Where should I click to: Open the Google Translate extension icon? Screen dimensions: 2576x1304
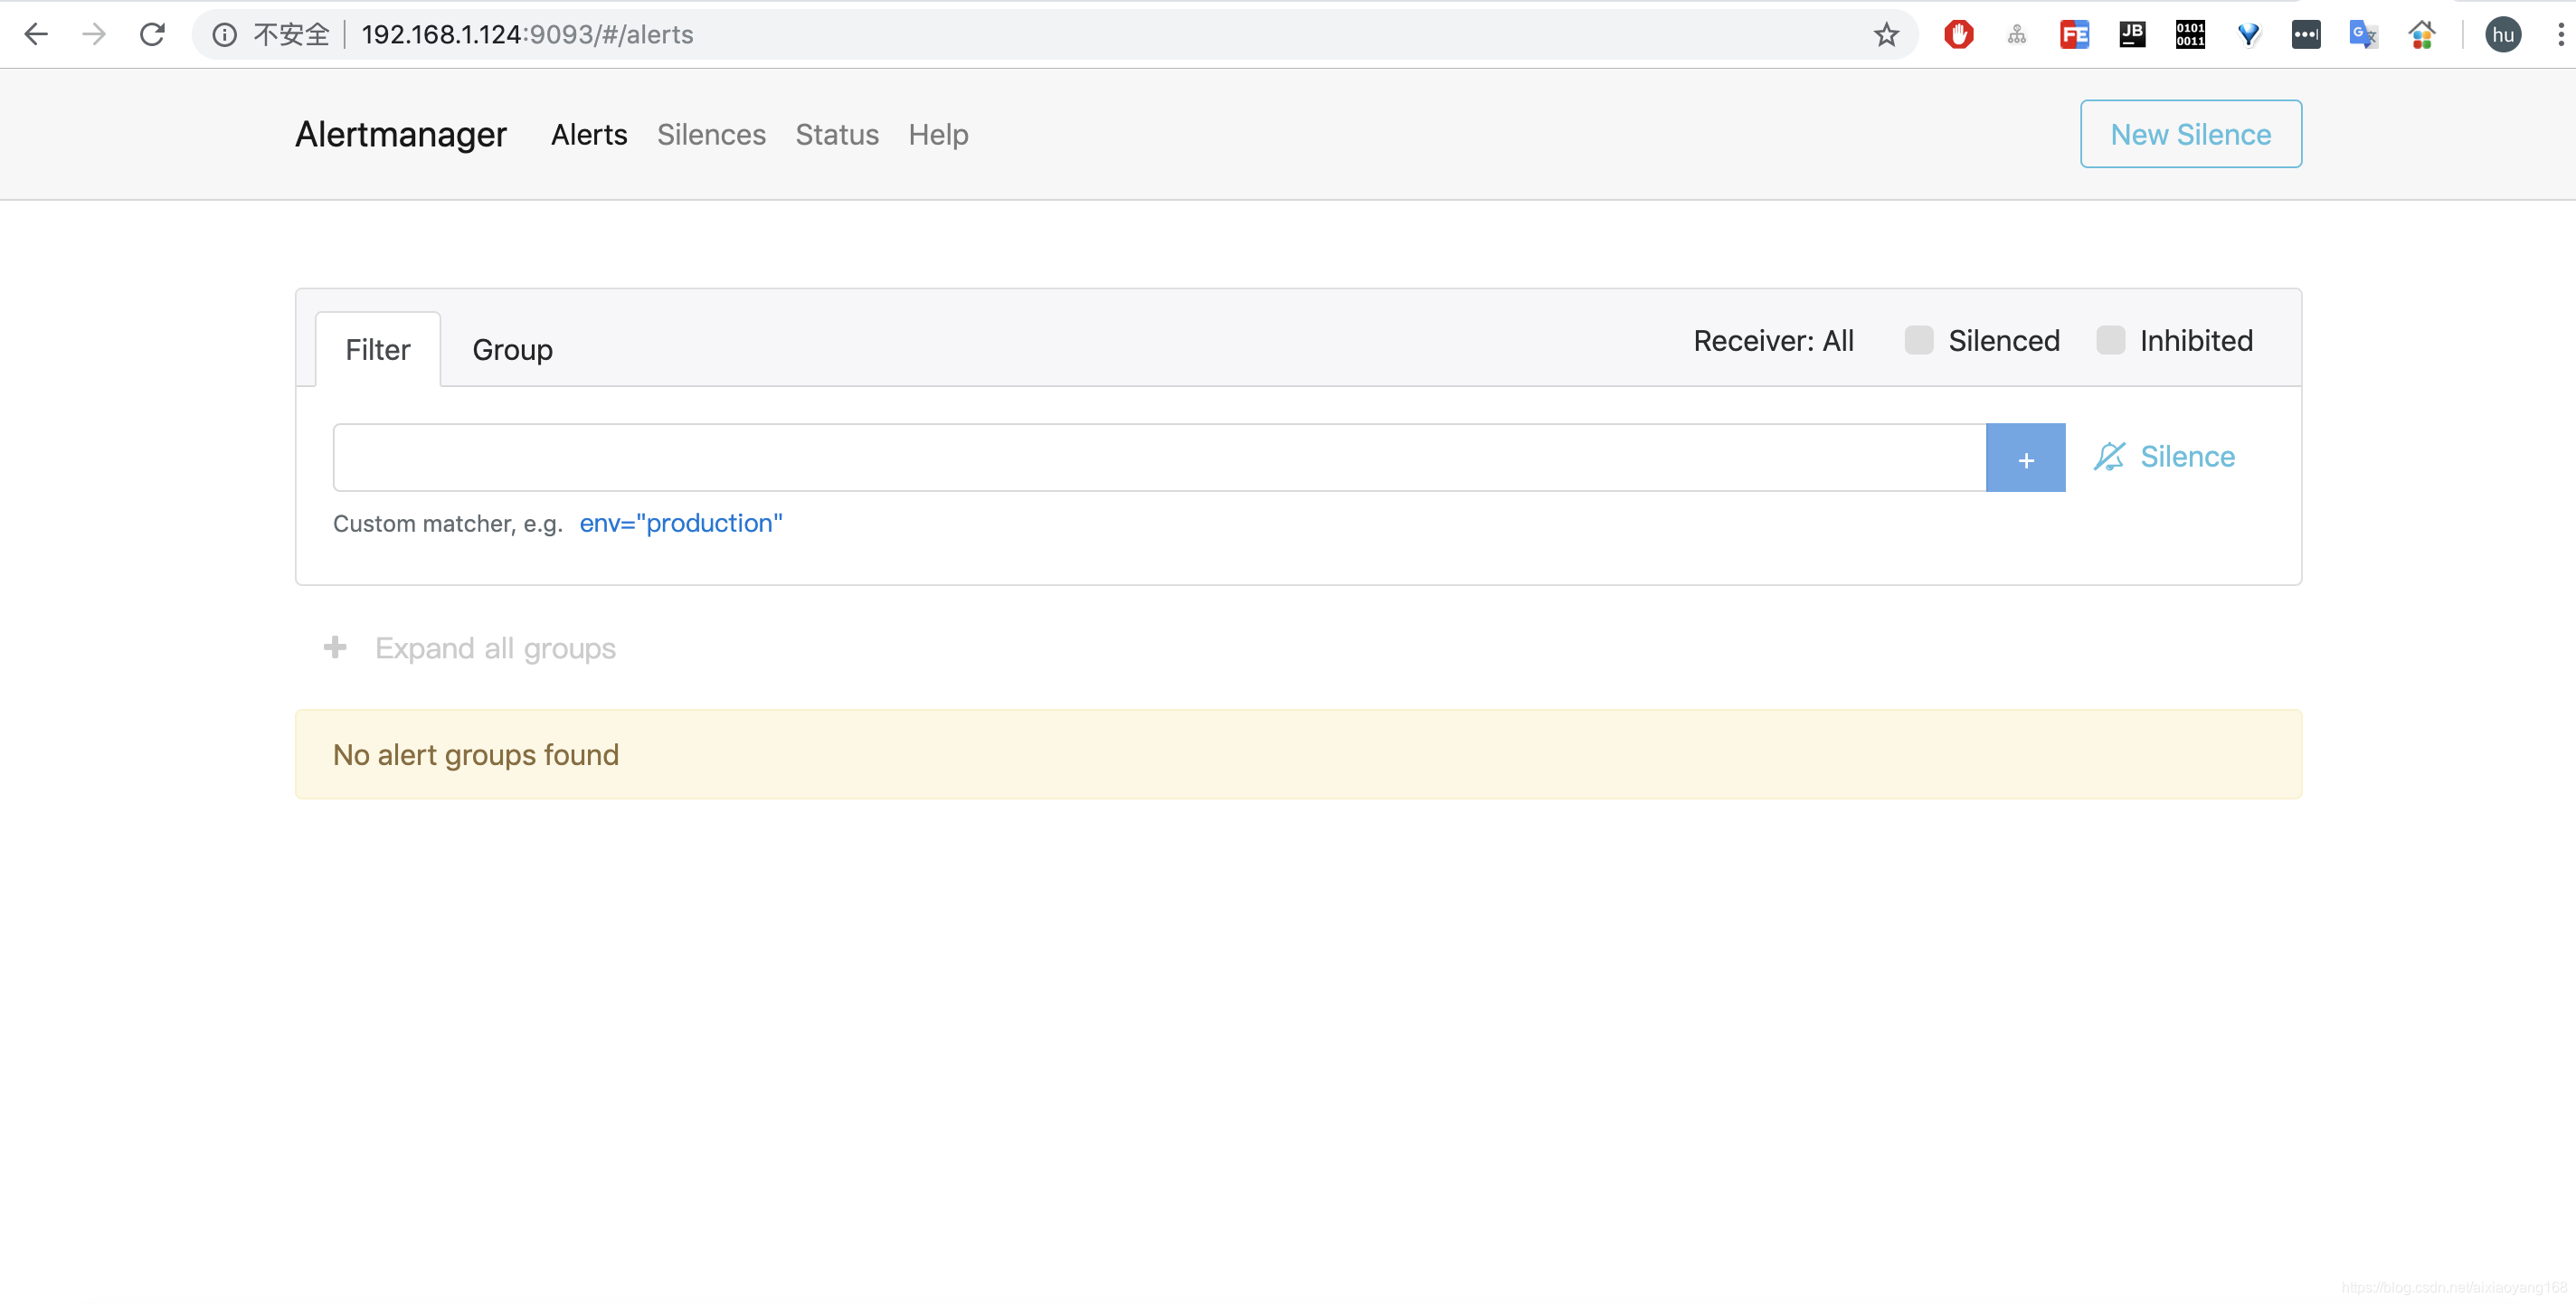click(x=2363, y=35)
